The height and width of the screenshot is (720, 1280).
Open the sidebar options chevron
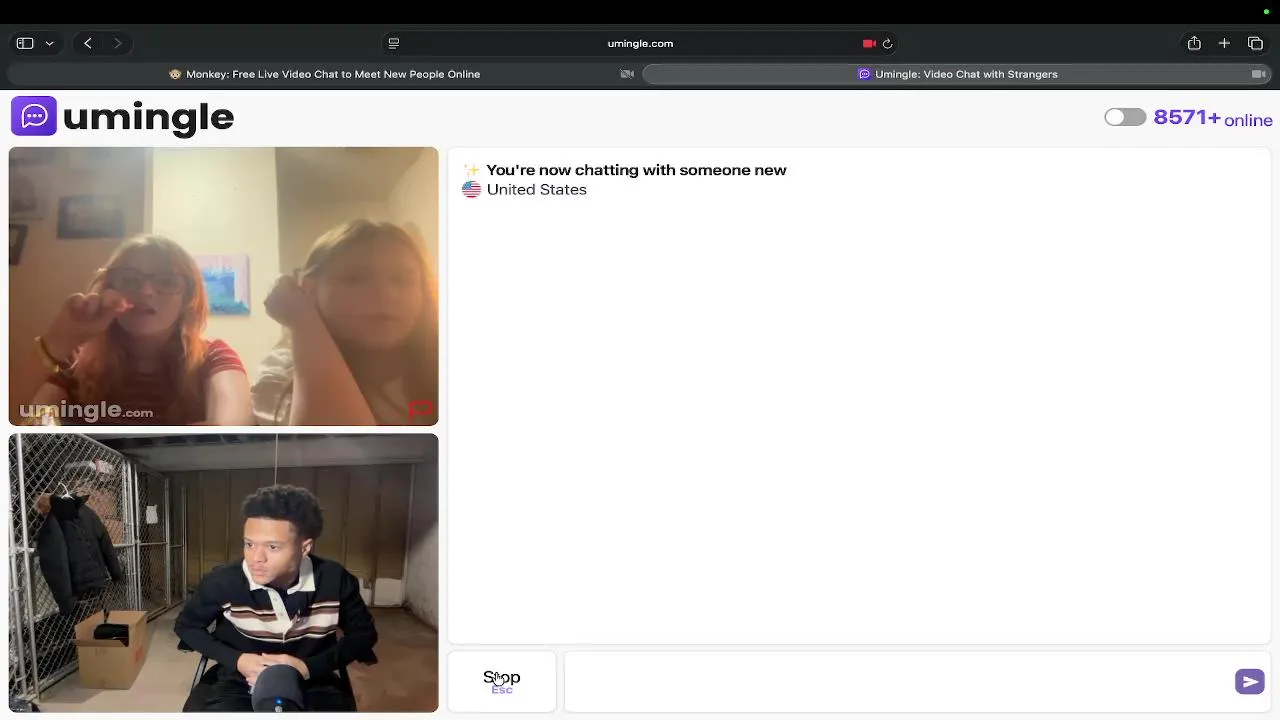point(49,43)
